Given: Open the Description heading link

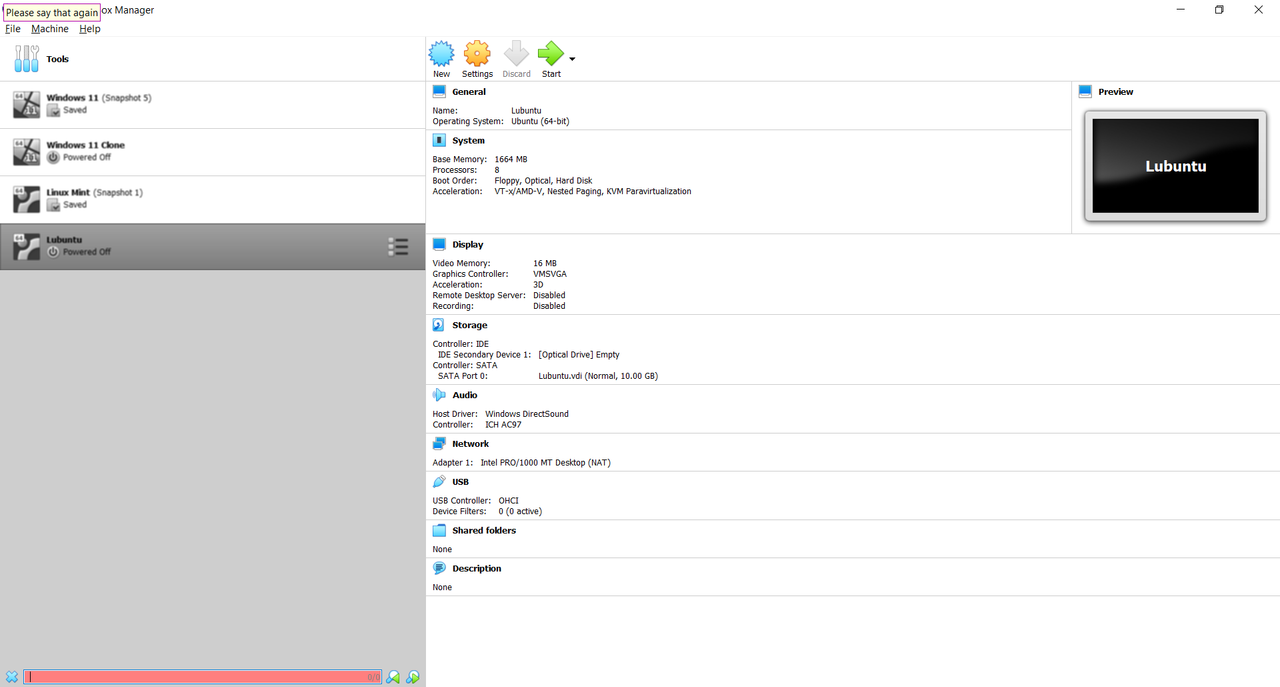Looking at the screenshot, I should [x=477, y=569].
